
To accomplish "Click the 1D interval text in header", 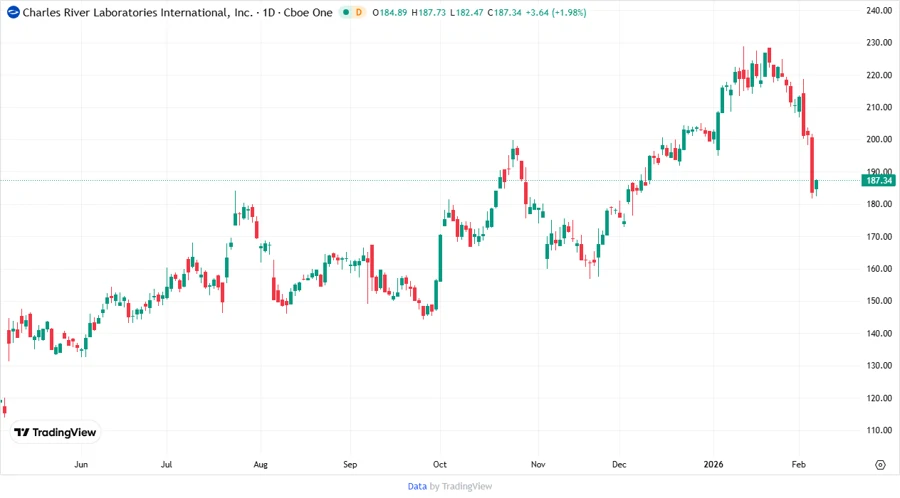I will pyautogui.click(x=269, y=12).
